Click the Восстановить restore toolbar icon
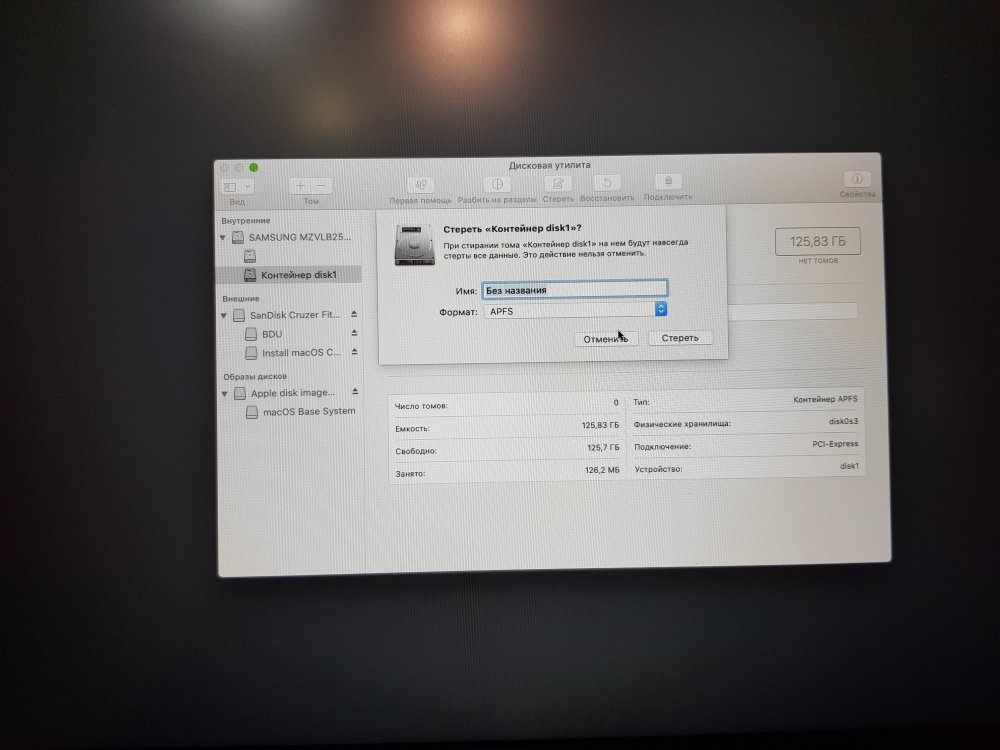This screenshot has width=1000, height=750. pos(608,184)
